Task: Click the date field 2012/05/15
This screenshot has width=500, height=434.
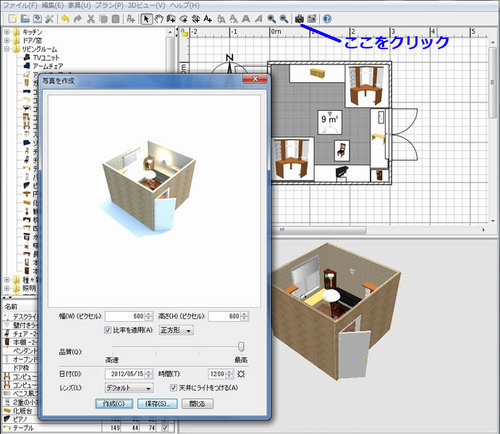Action: [x=126, y=374]
